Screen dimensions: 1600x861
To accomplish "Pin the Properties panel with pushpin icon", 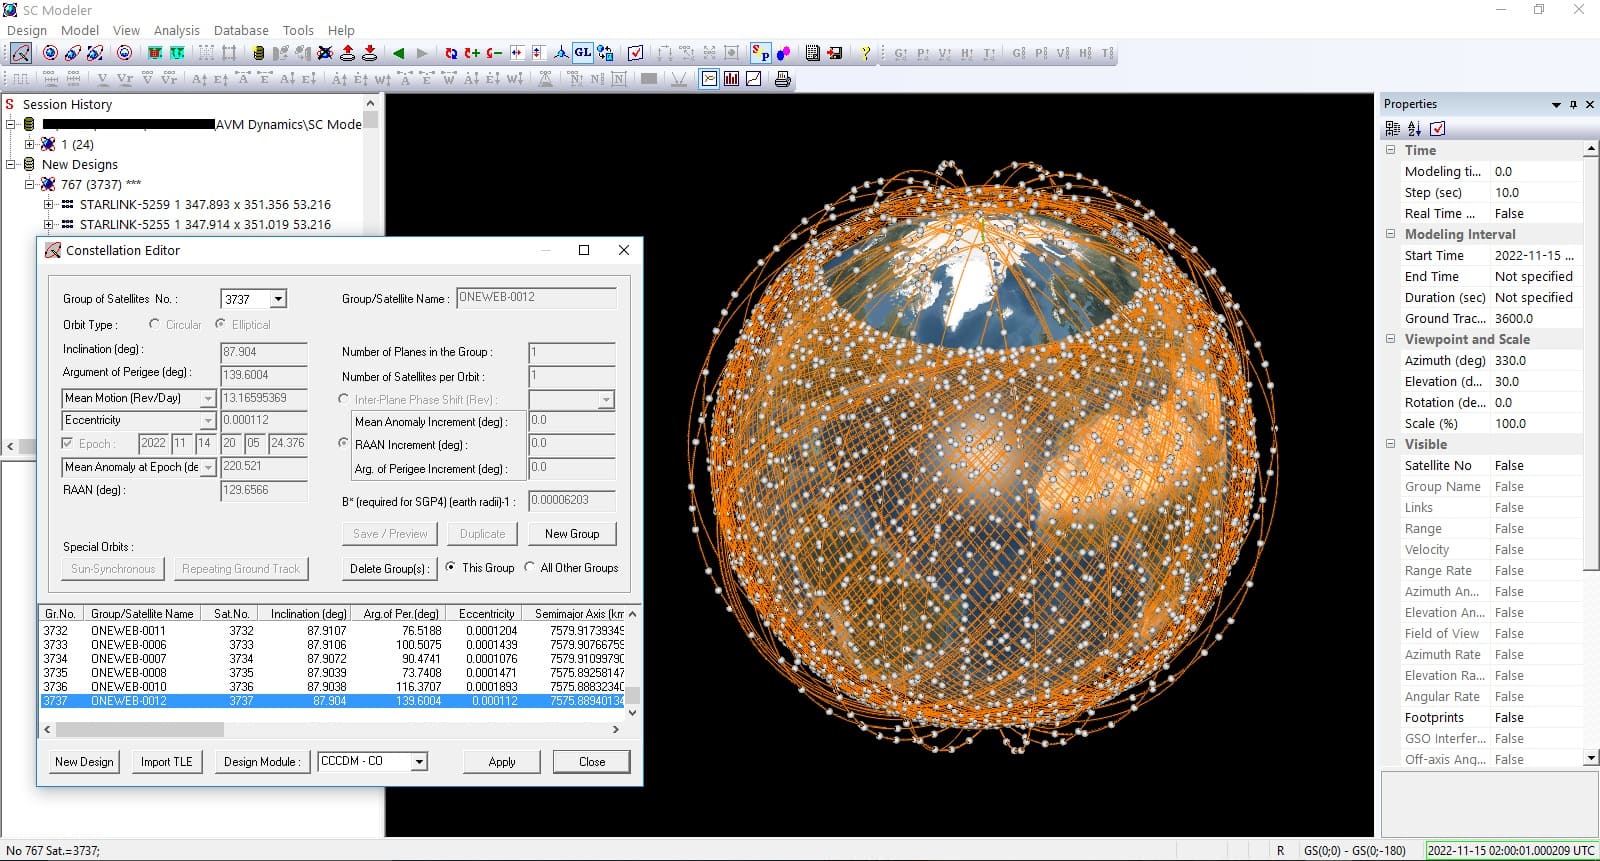I will pyautogui.click(x=1573, y=104).
